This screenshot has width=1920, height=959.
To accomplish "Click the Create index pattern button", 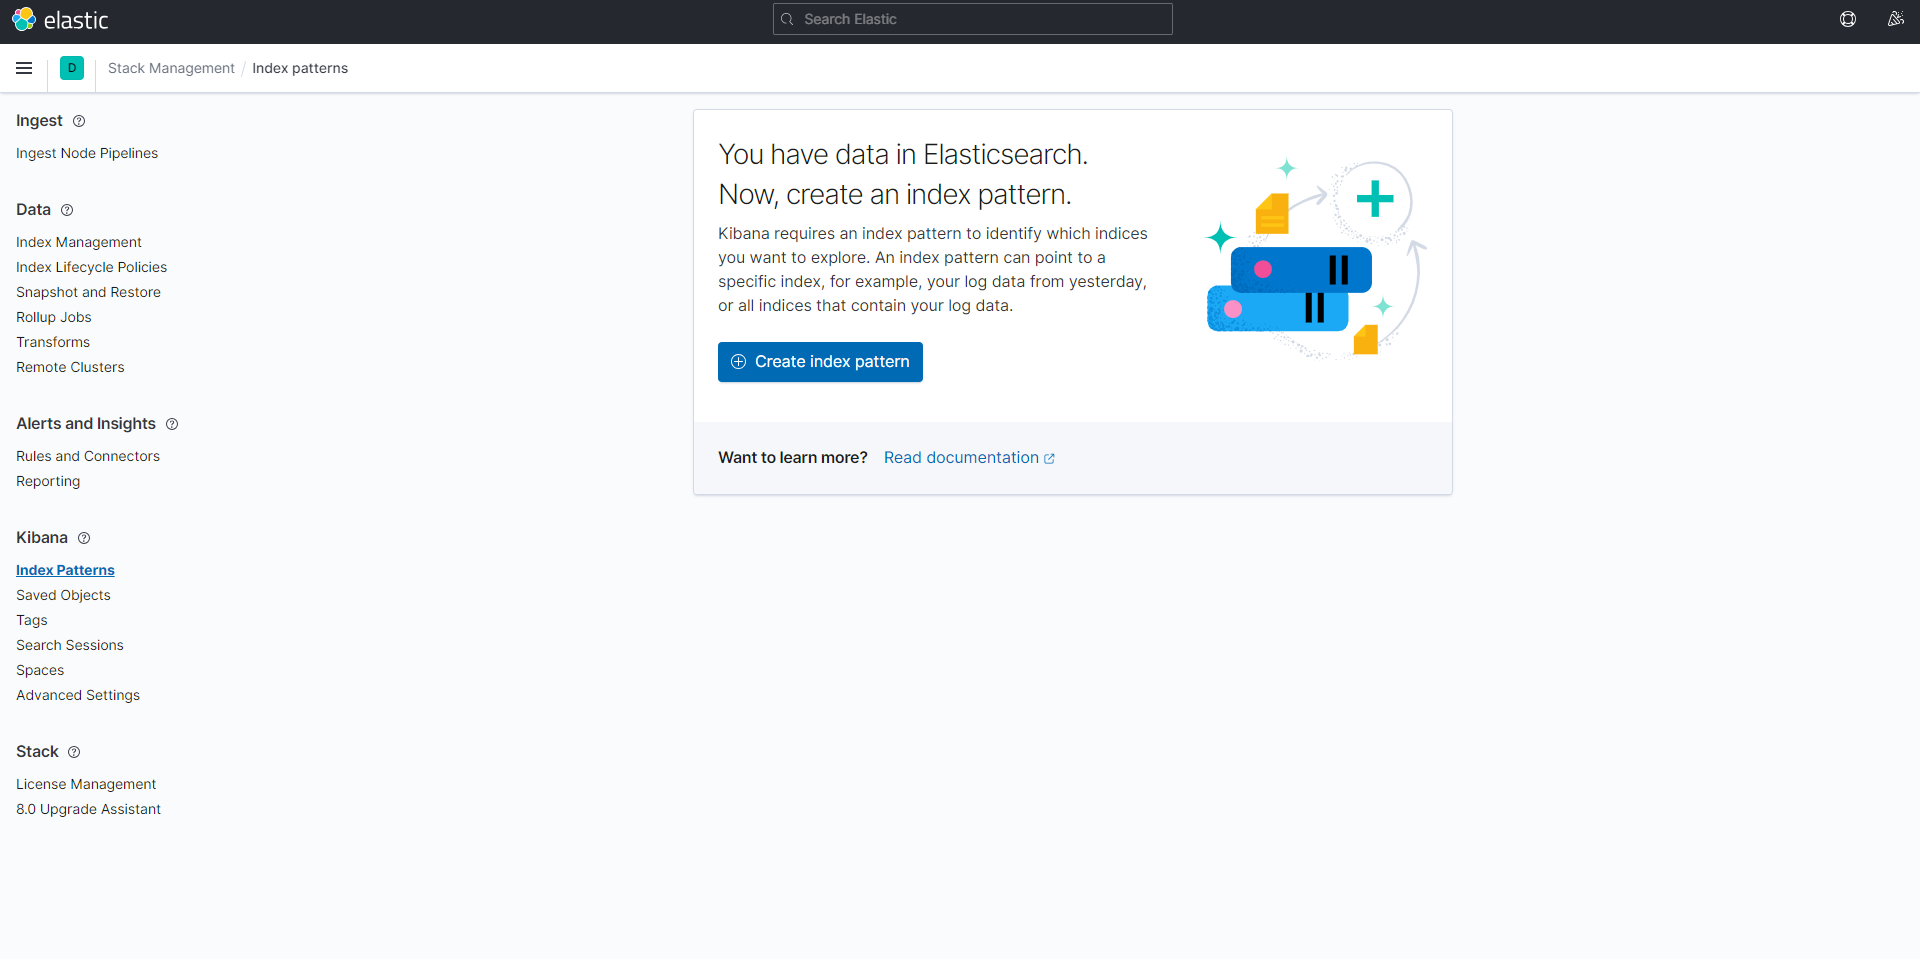I will pos(819,362).
